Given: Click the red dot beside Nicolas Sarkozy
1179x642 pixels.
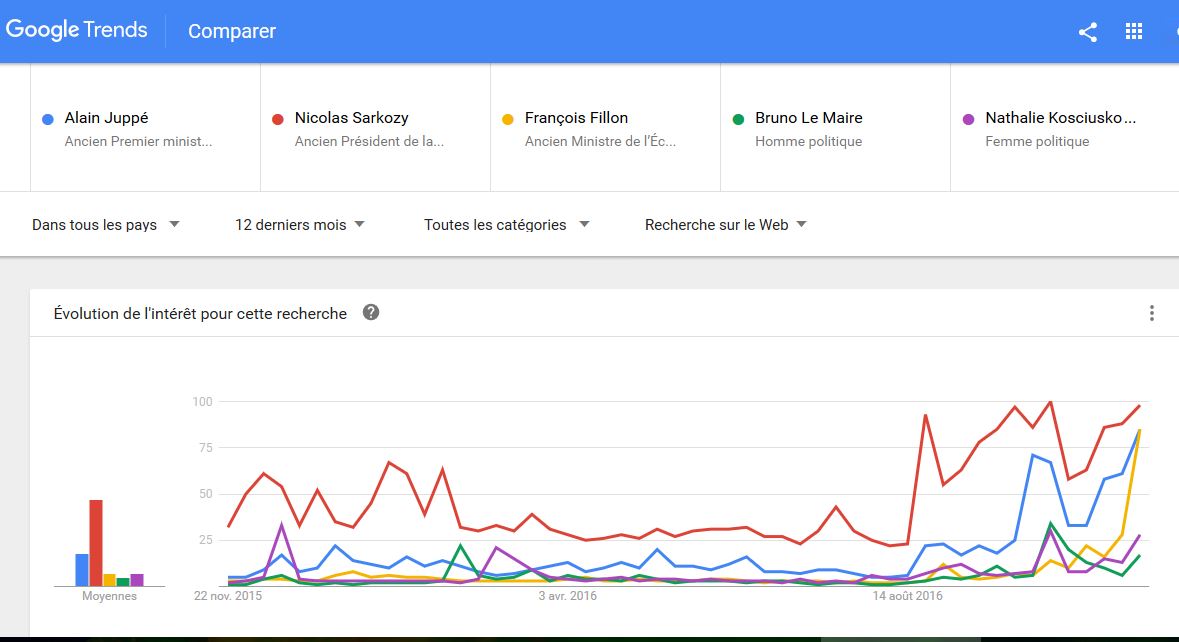Looking at the screenshot, I should [x=277, y=119].
